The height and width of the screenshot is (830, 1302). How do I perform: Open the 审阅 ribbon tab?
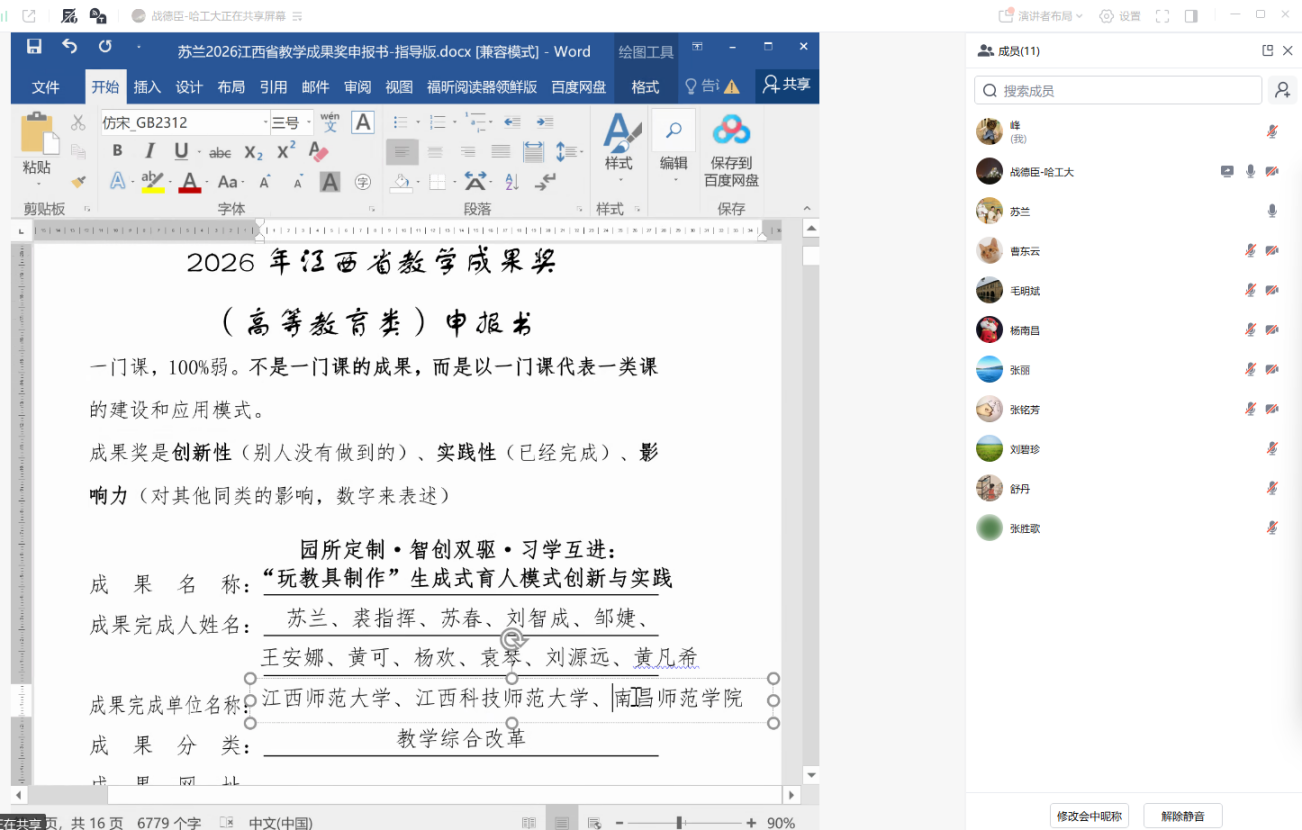tap(357, 87)
